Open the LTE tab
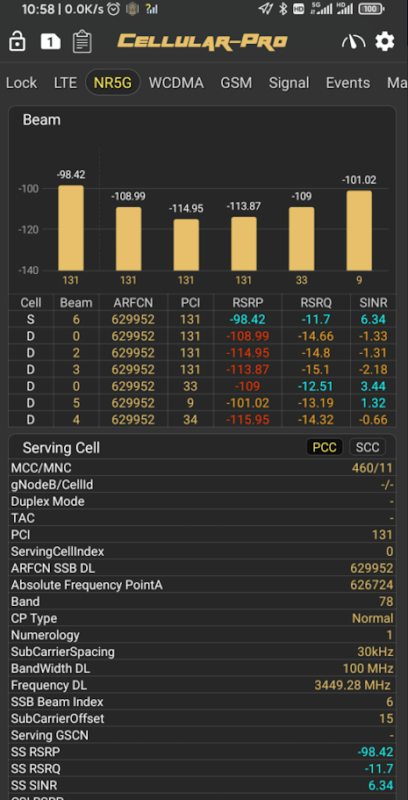The height and width of the screenshot is (800, 408). point(65,83)
